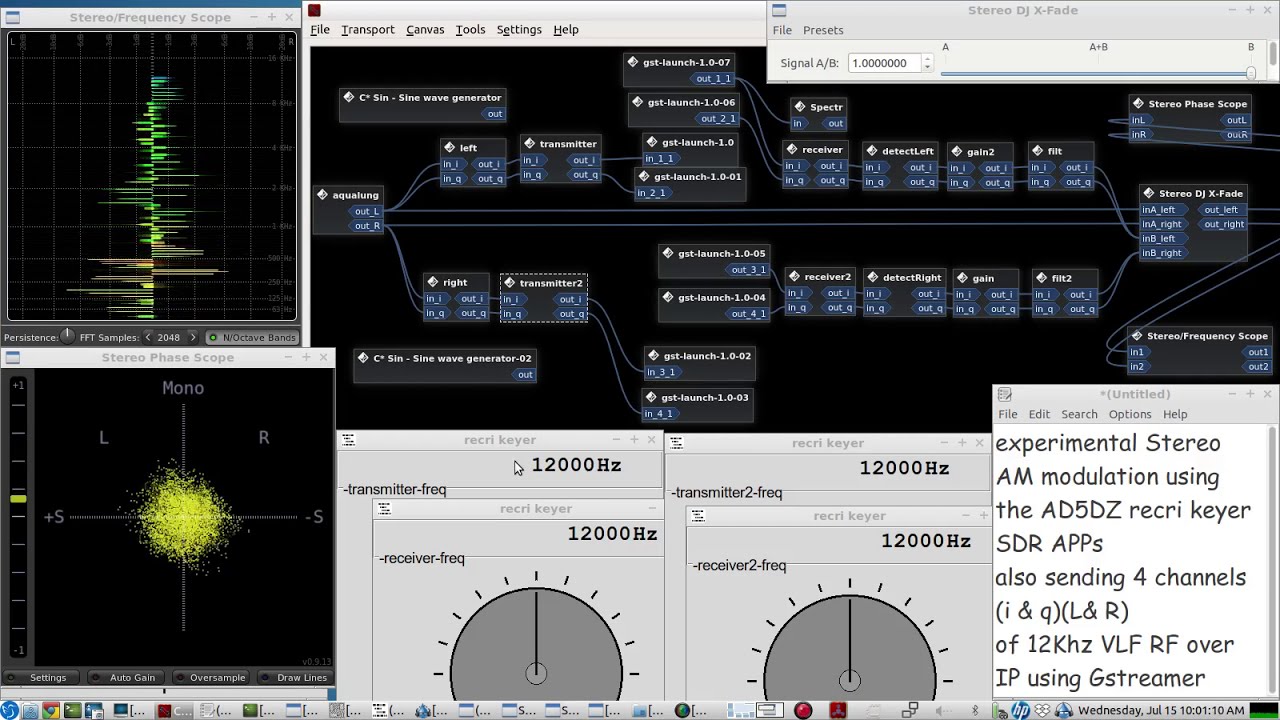
Task: Open the Canvas menu
Action: click(x=425, y=30)
